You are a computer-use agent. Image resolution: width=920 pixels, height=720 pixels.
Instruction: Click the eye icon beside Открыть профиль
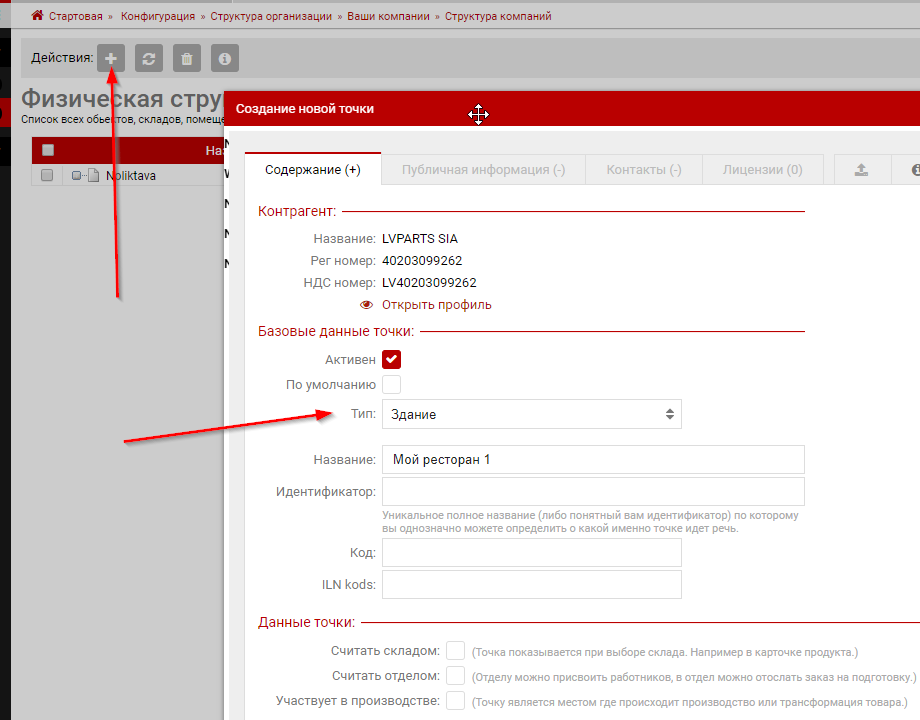point(366,305)
